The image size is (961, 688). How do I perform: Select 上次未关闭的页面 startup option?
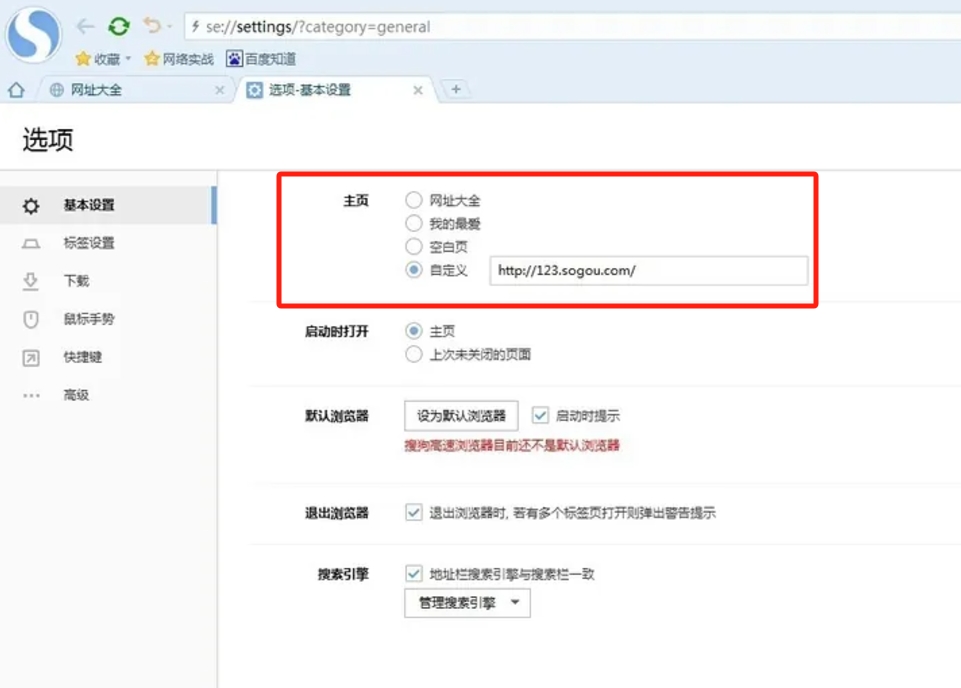(x=413, y=352)
